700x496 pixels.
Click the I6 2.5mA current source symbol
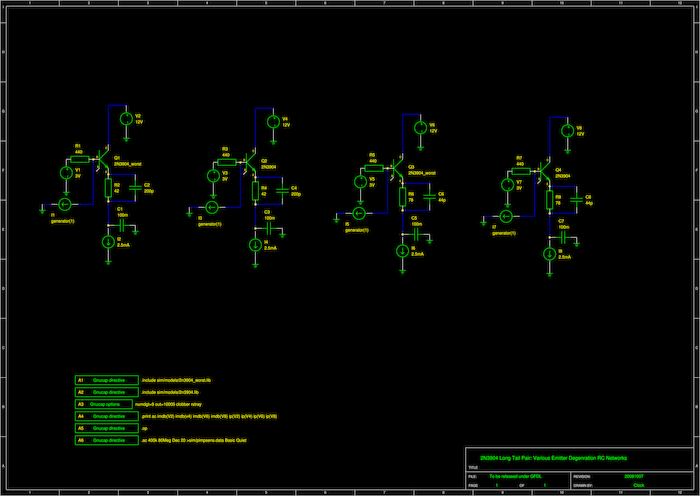point(402,251)
